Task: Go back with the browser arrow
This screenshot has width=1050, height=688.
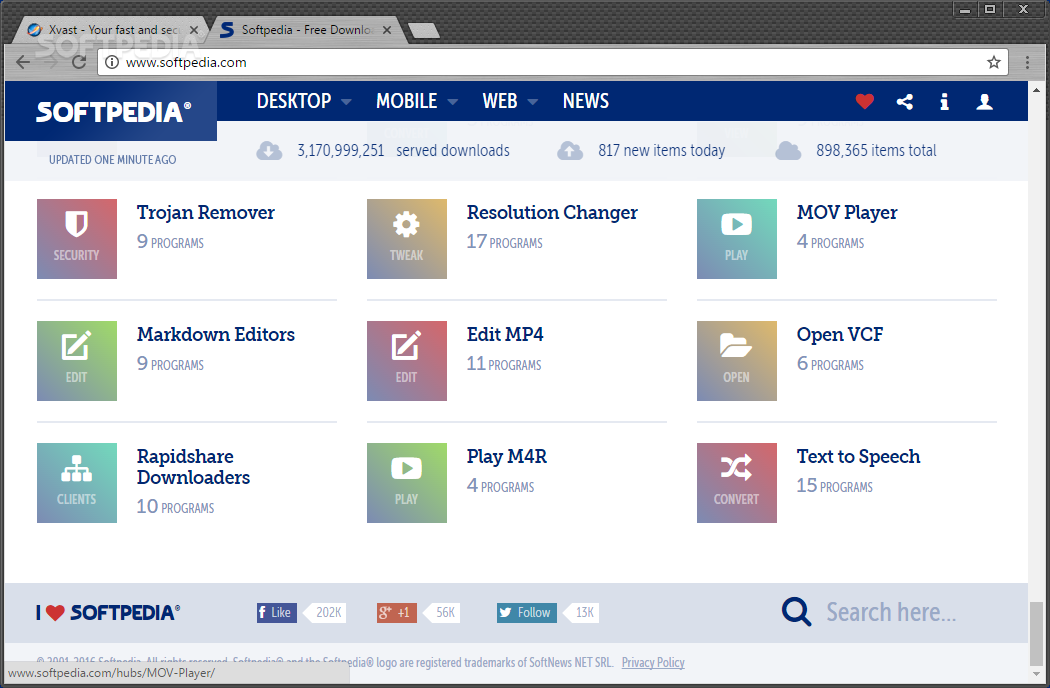Action: pyautogui.click(x=23, y=62)
